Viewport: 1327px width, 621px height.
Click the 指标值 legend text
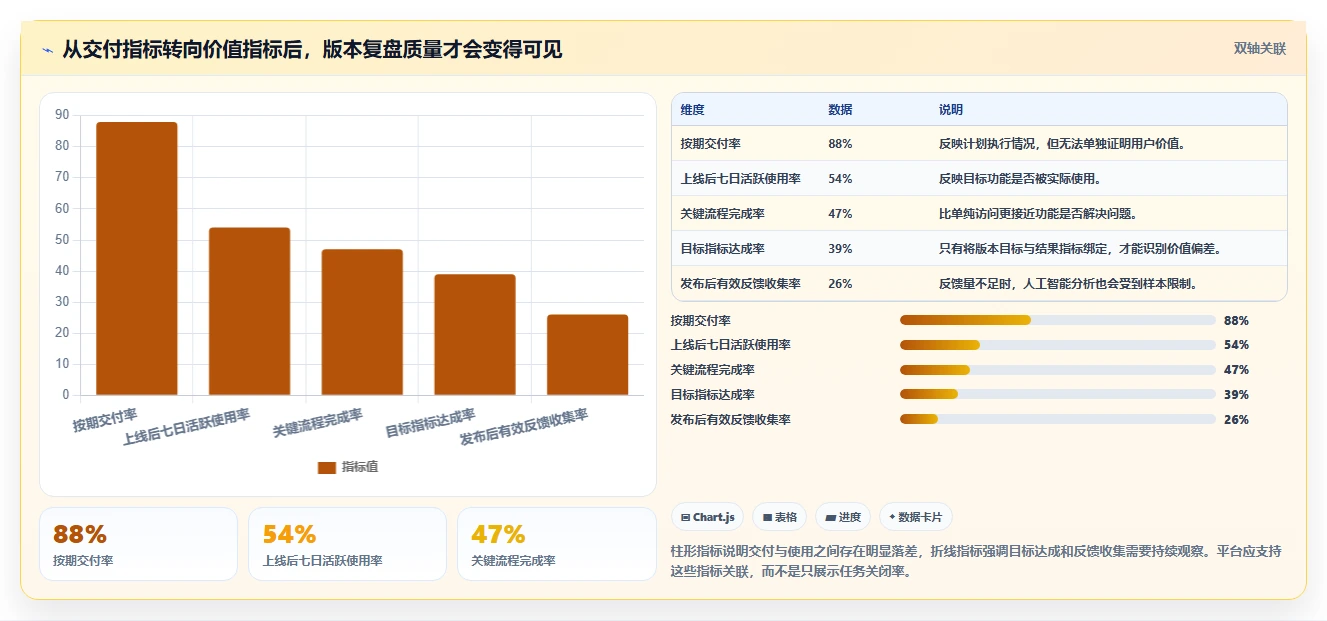coord(360,467)
